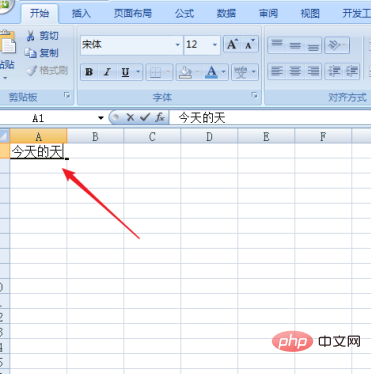
Task: Align text left
Action: click(x=277, y=71)
